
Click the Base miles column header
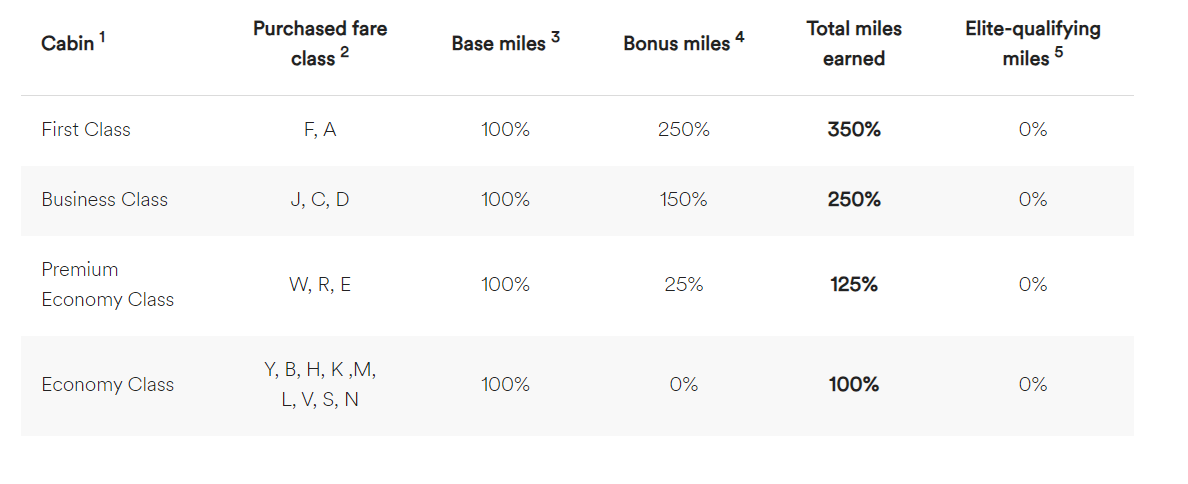[498, 44]
